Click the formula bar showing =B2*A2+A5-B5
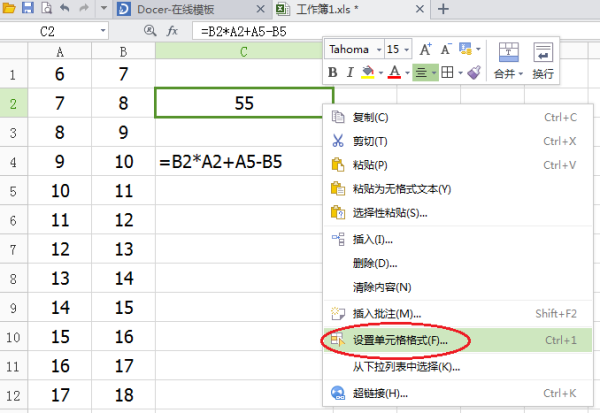This screenshot has height=413, width=600. [396, 31]
